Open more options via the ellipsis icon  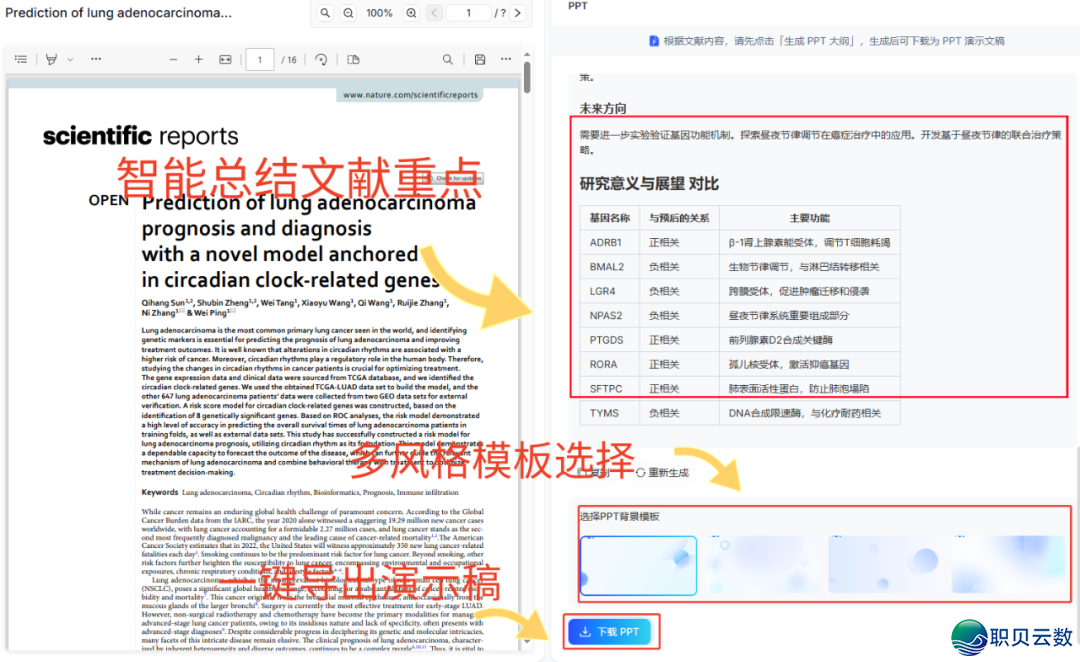click(505, 59)
